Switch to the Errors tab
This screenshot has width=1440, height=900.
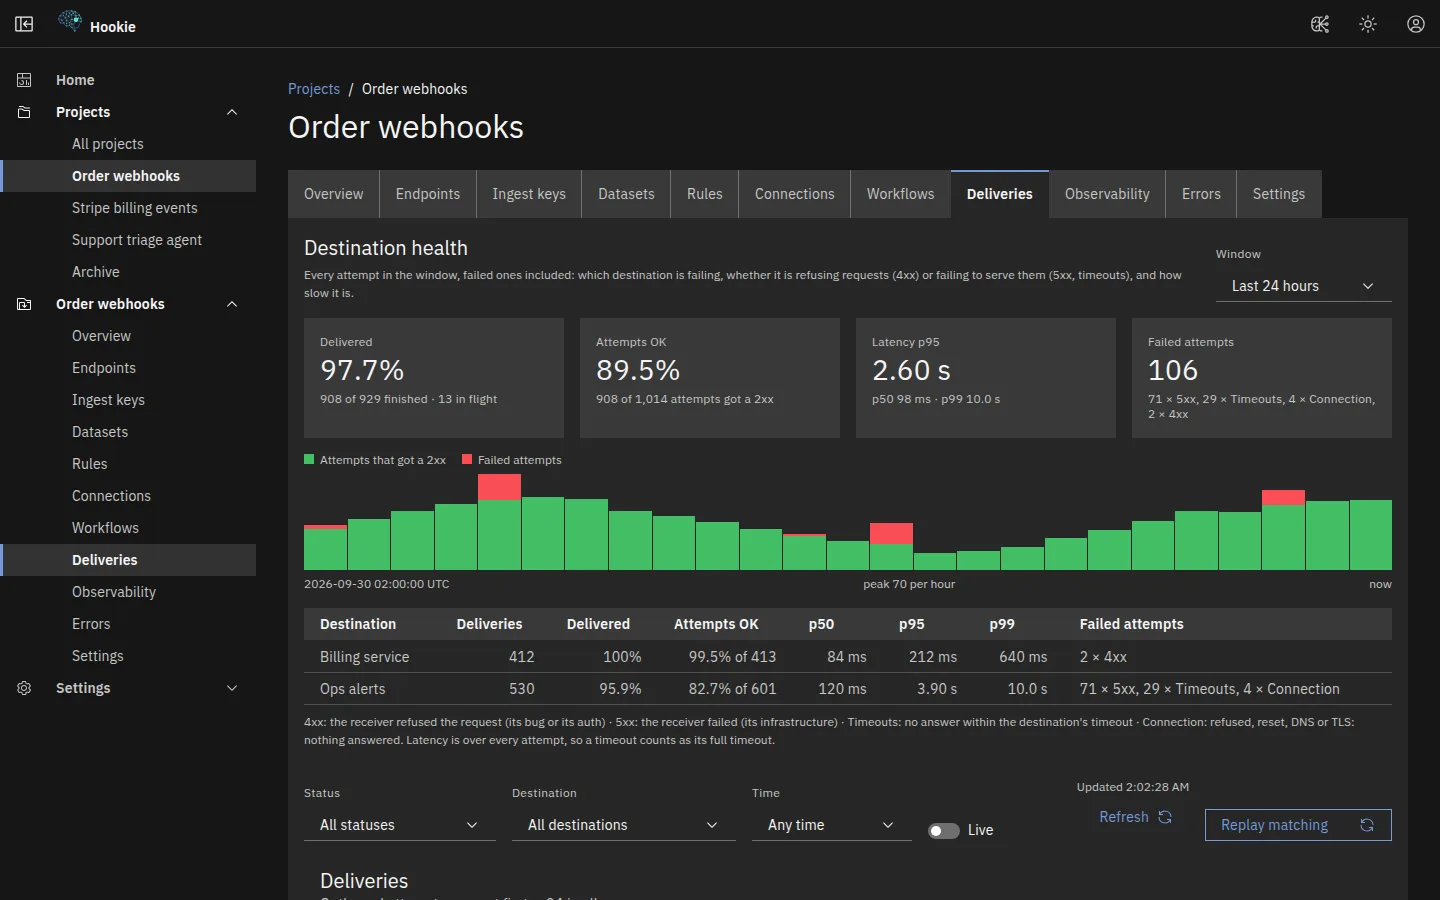1201,194
